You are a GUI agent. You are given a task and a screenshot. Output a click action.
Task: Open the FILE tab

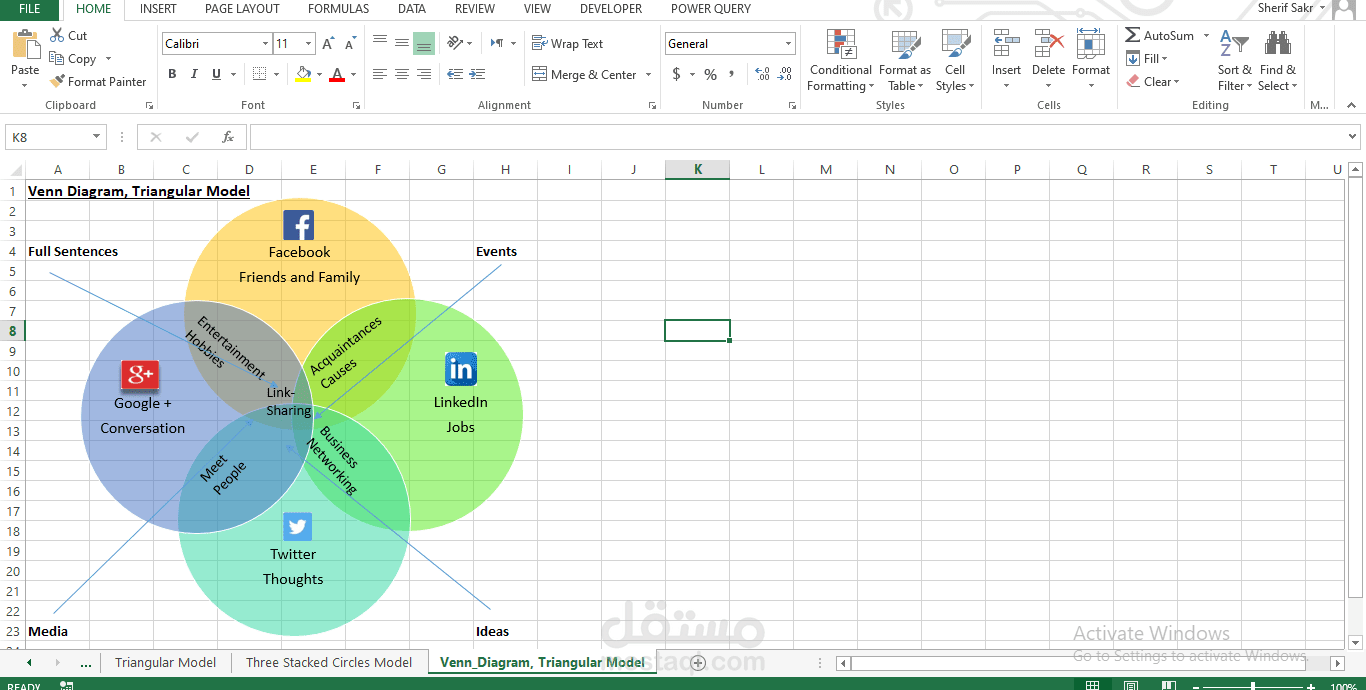30,9
